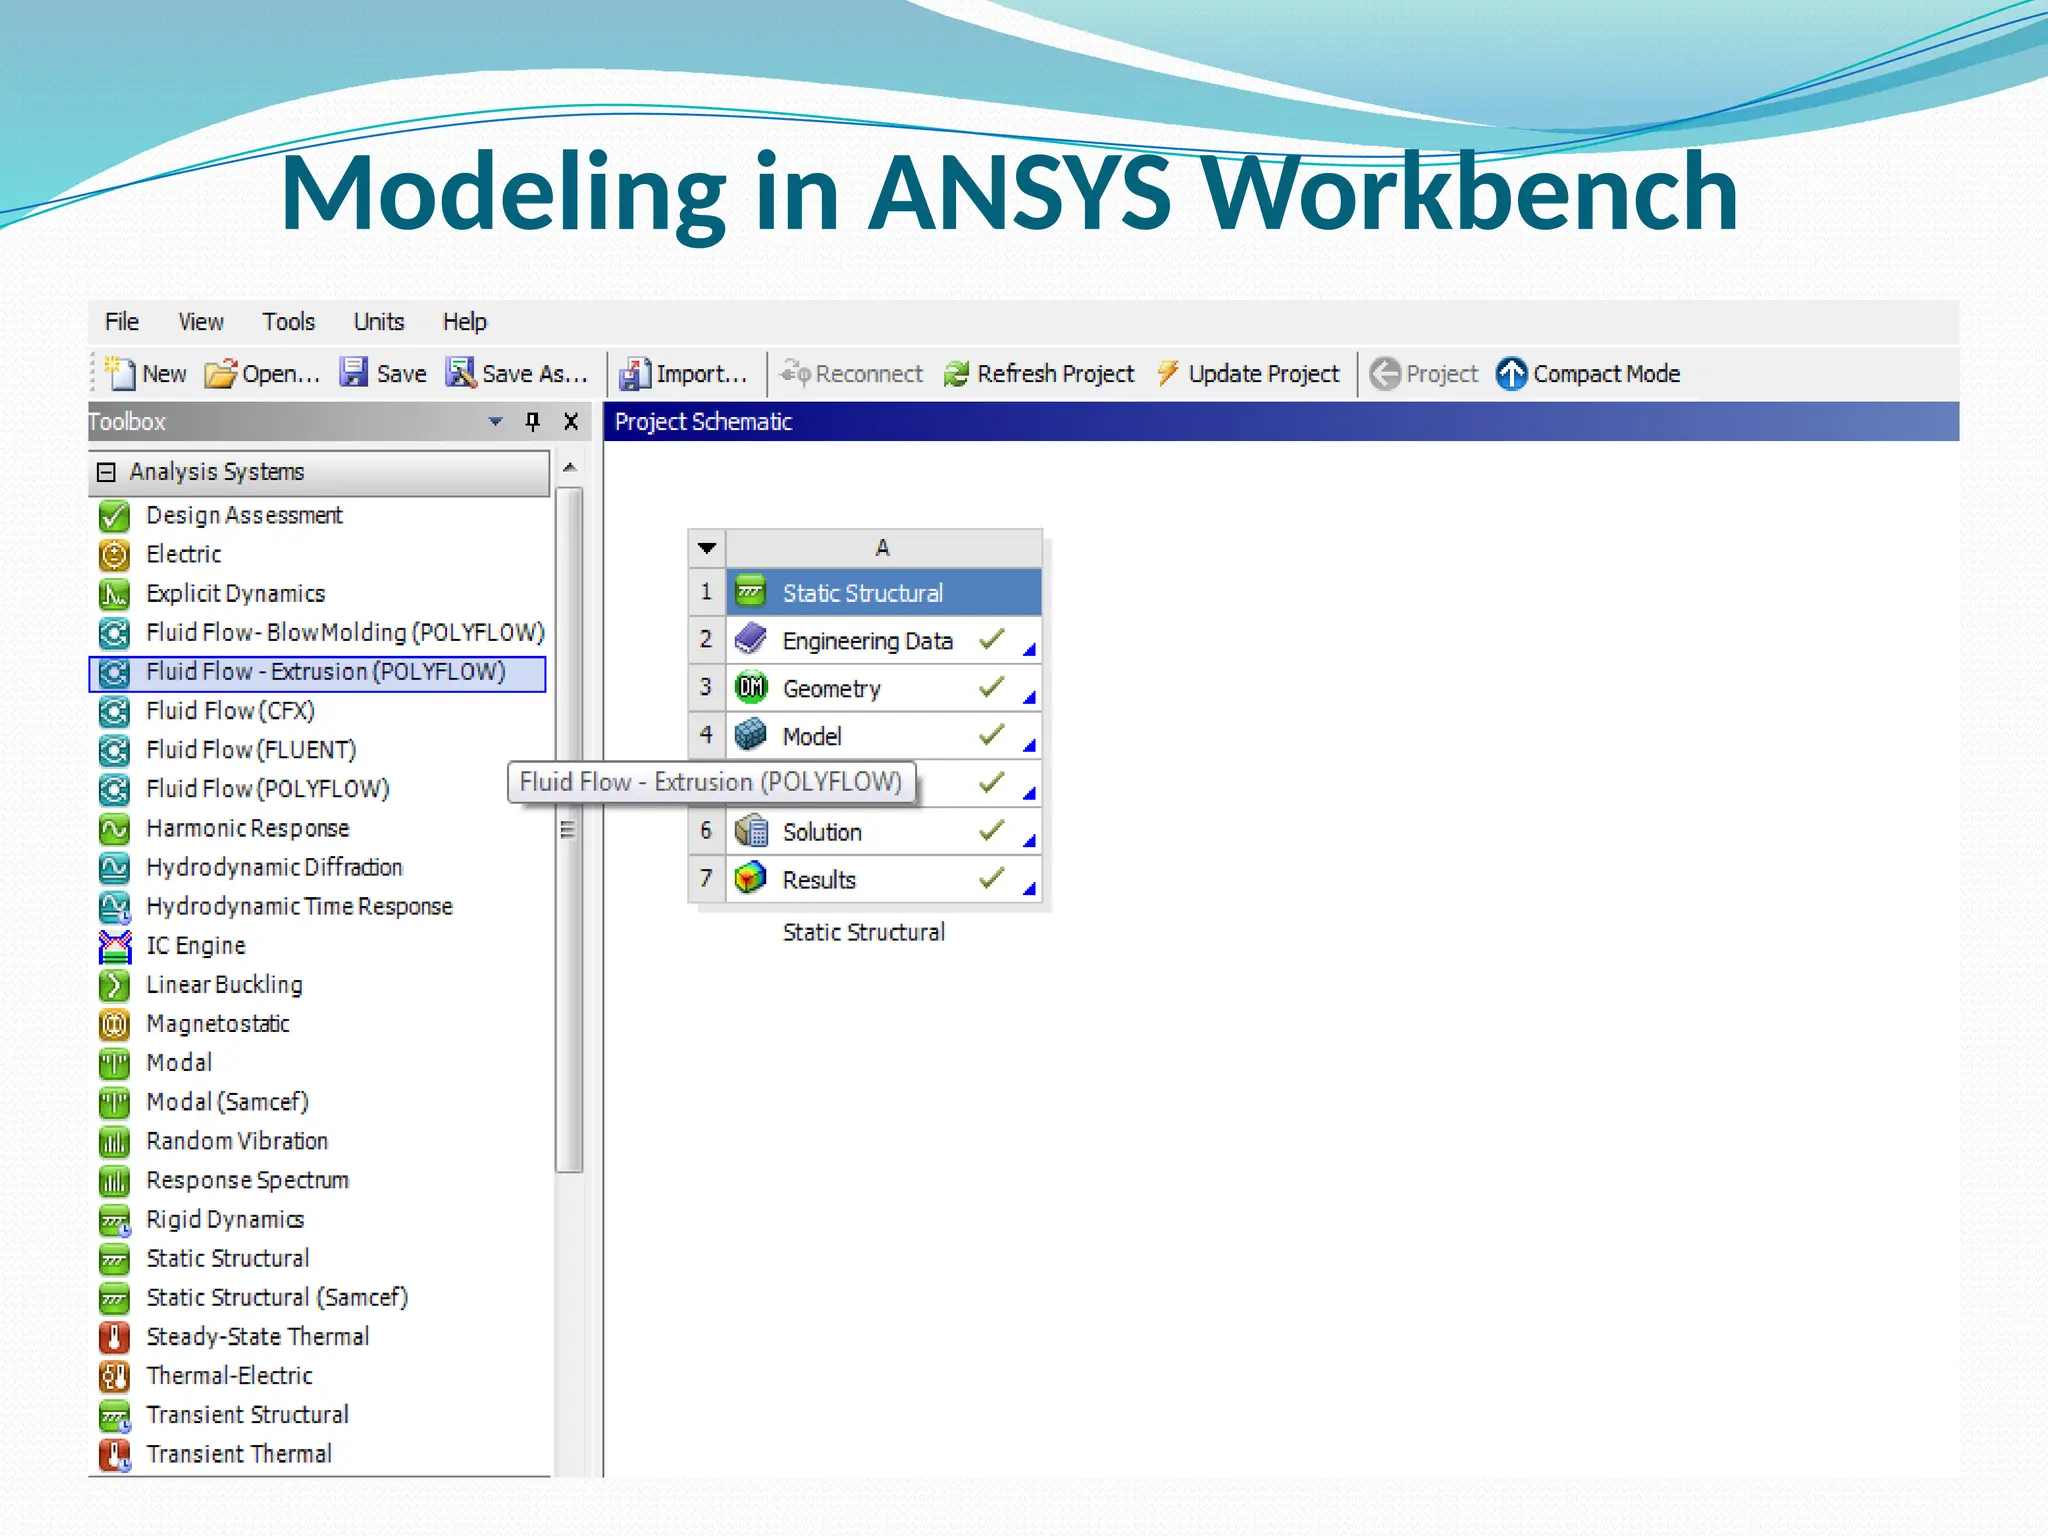Click the Project Schematic title tab
Image resolution: width=2048 pixels, height=1536 pixels.
(x=703, y=422)
